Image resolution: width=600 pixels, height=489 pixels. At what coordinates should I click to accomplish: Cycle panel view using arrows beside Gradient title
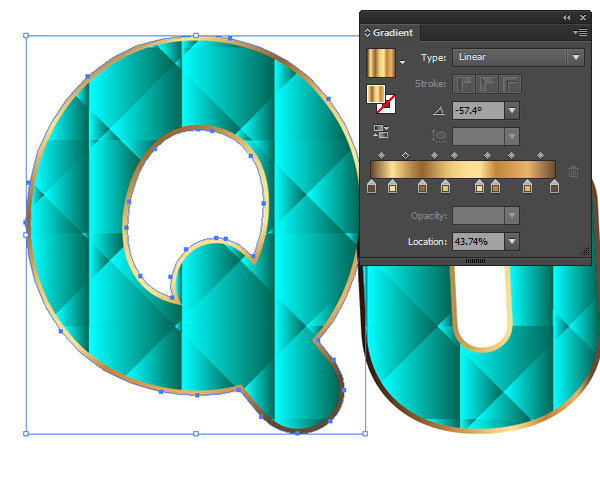(367, 33)
